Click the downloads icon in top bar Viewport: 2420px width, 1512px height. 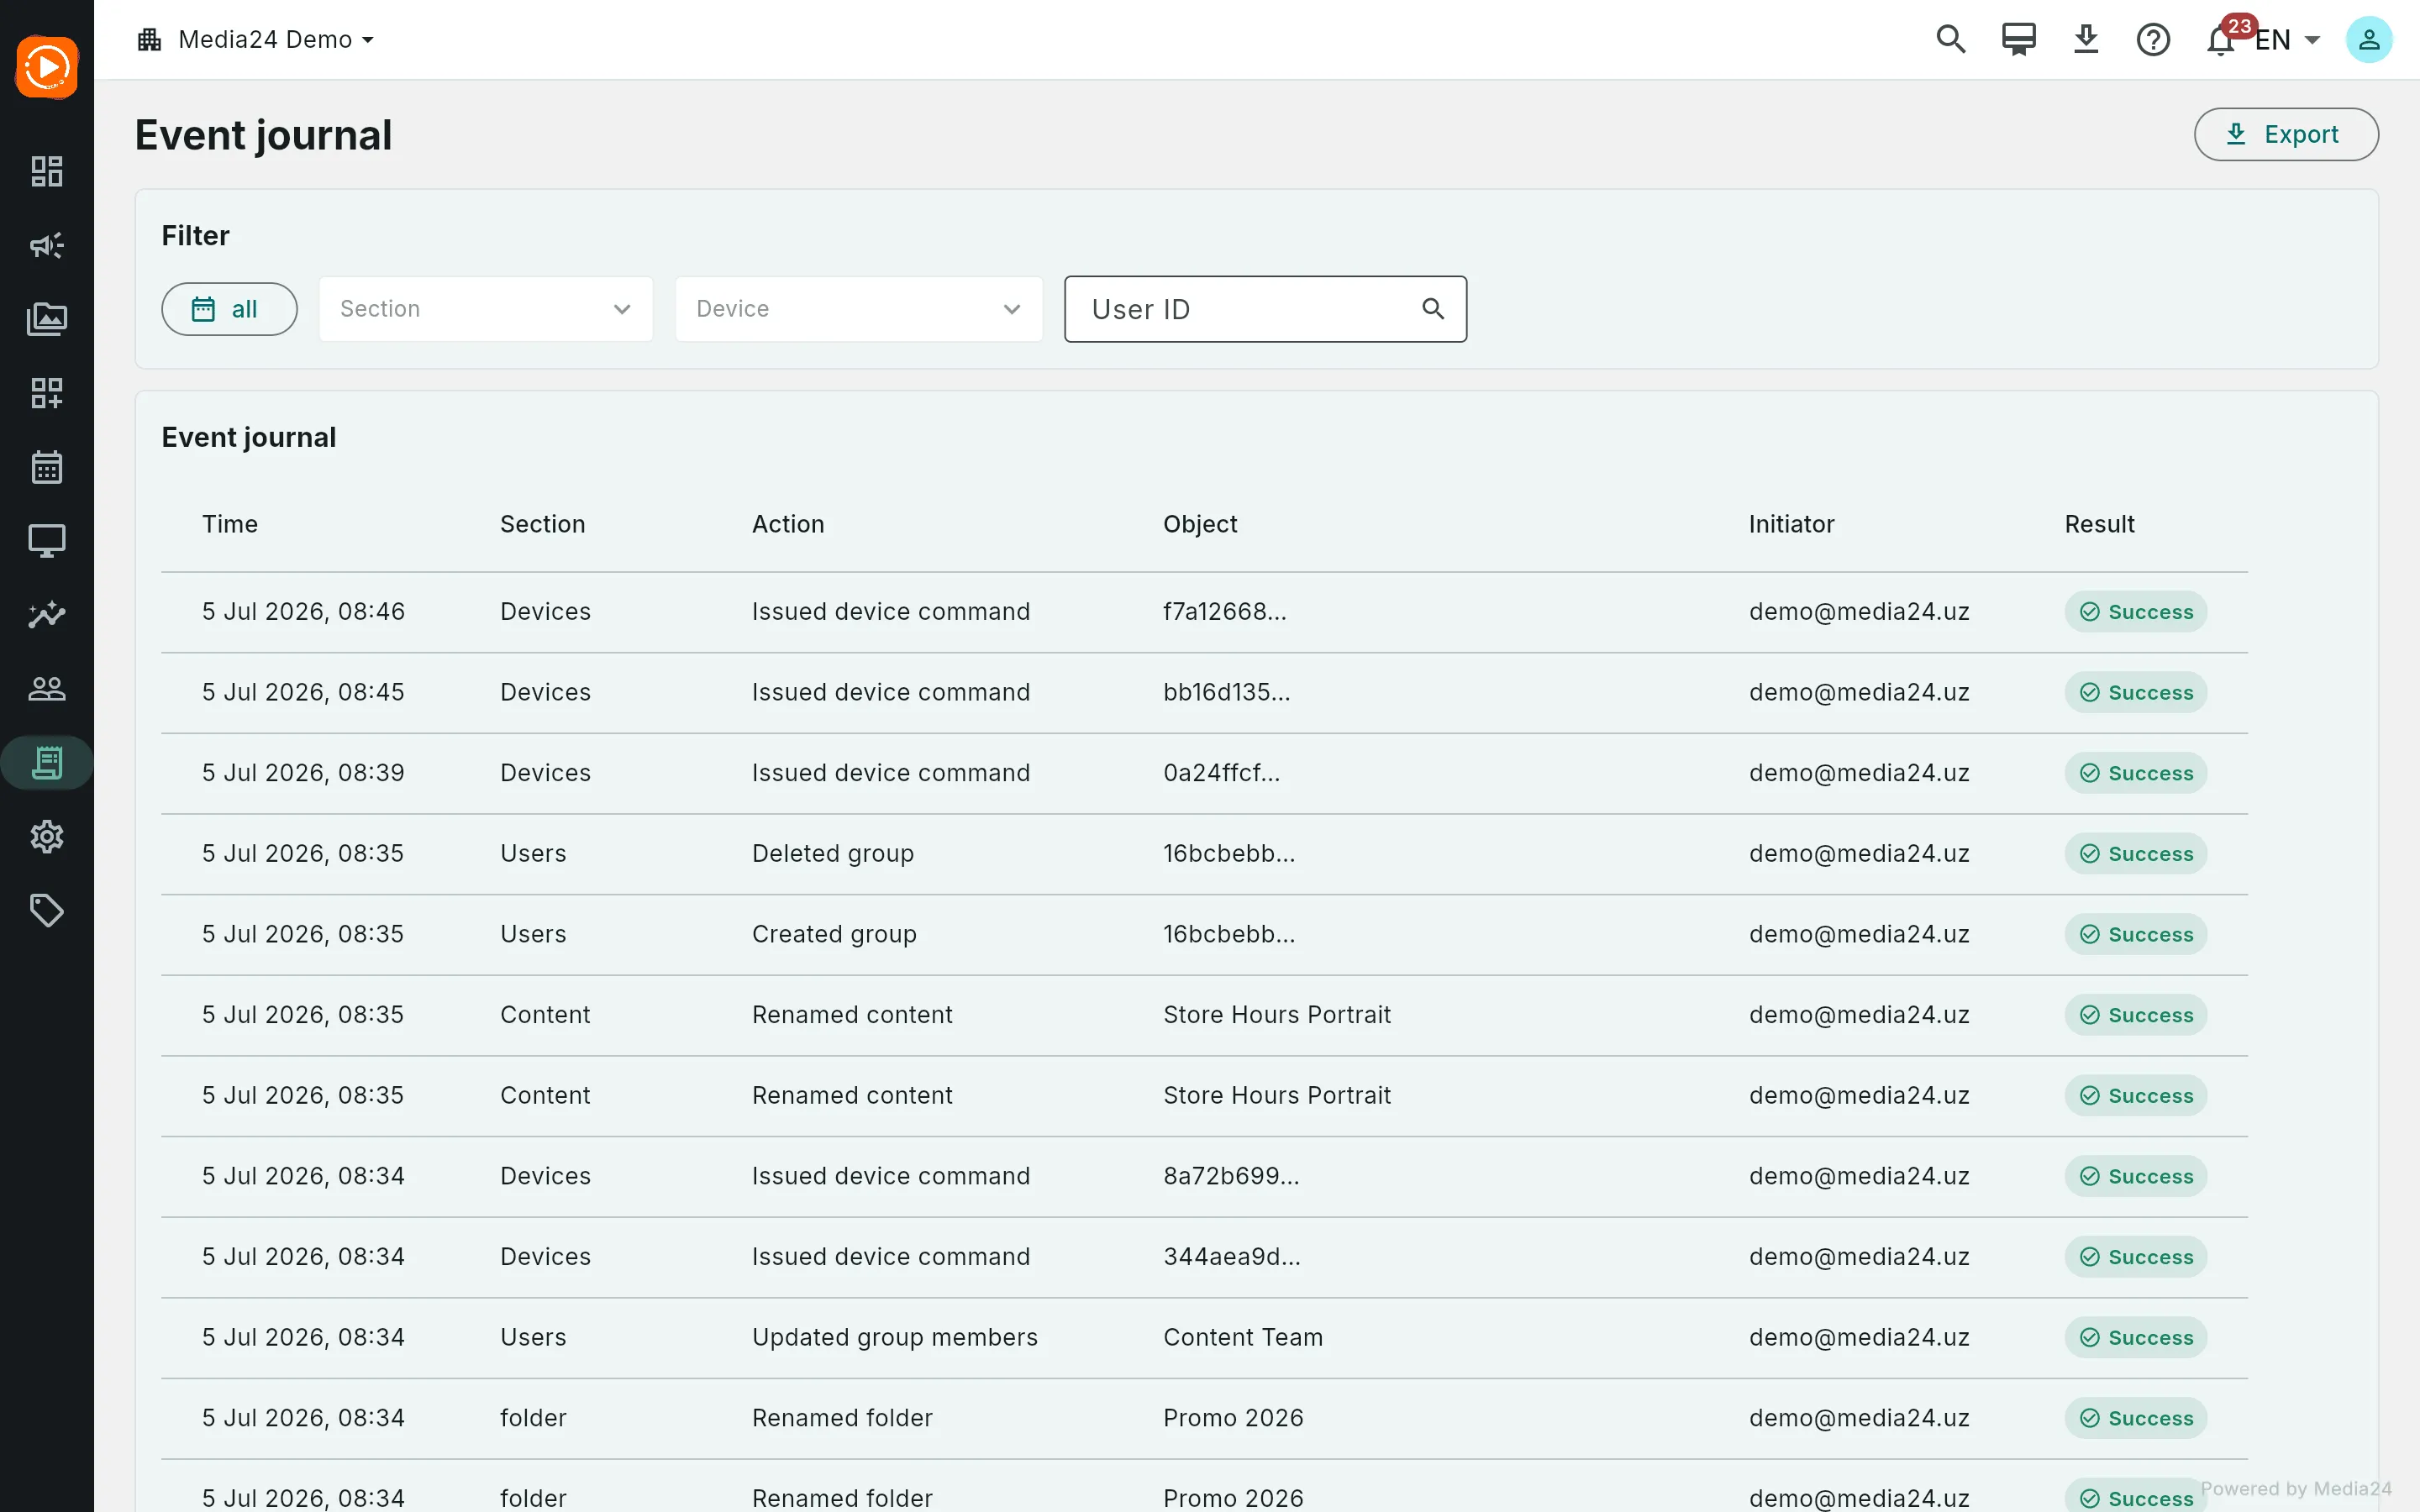(x=2086, y=40)
